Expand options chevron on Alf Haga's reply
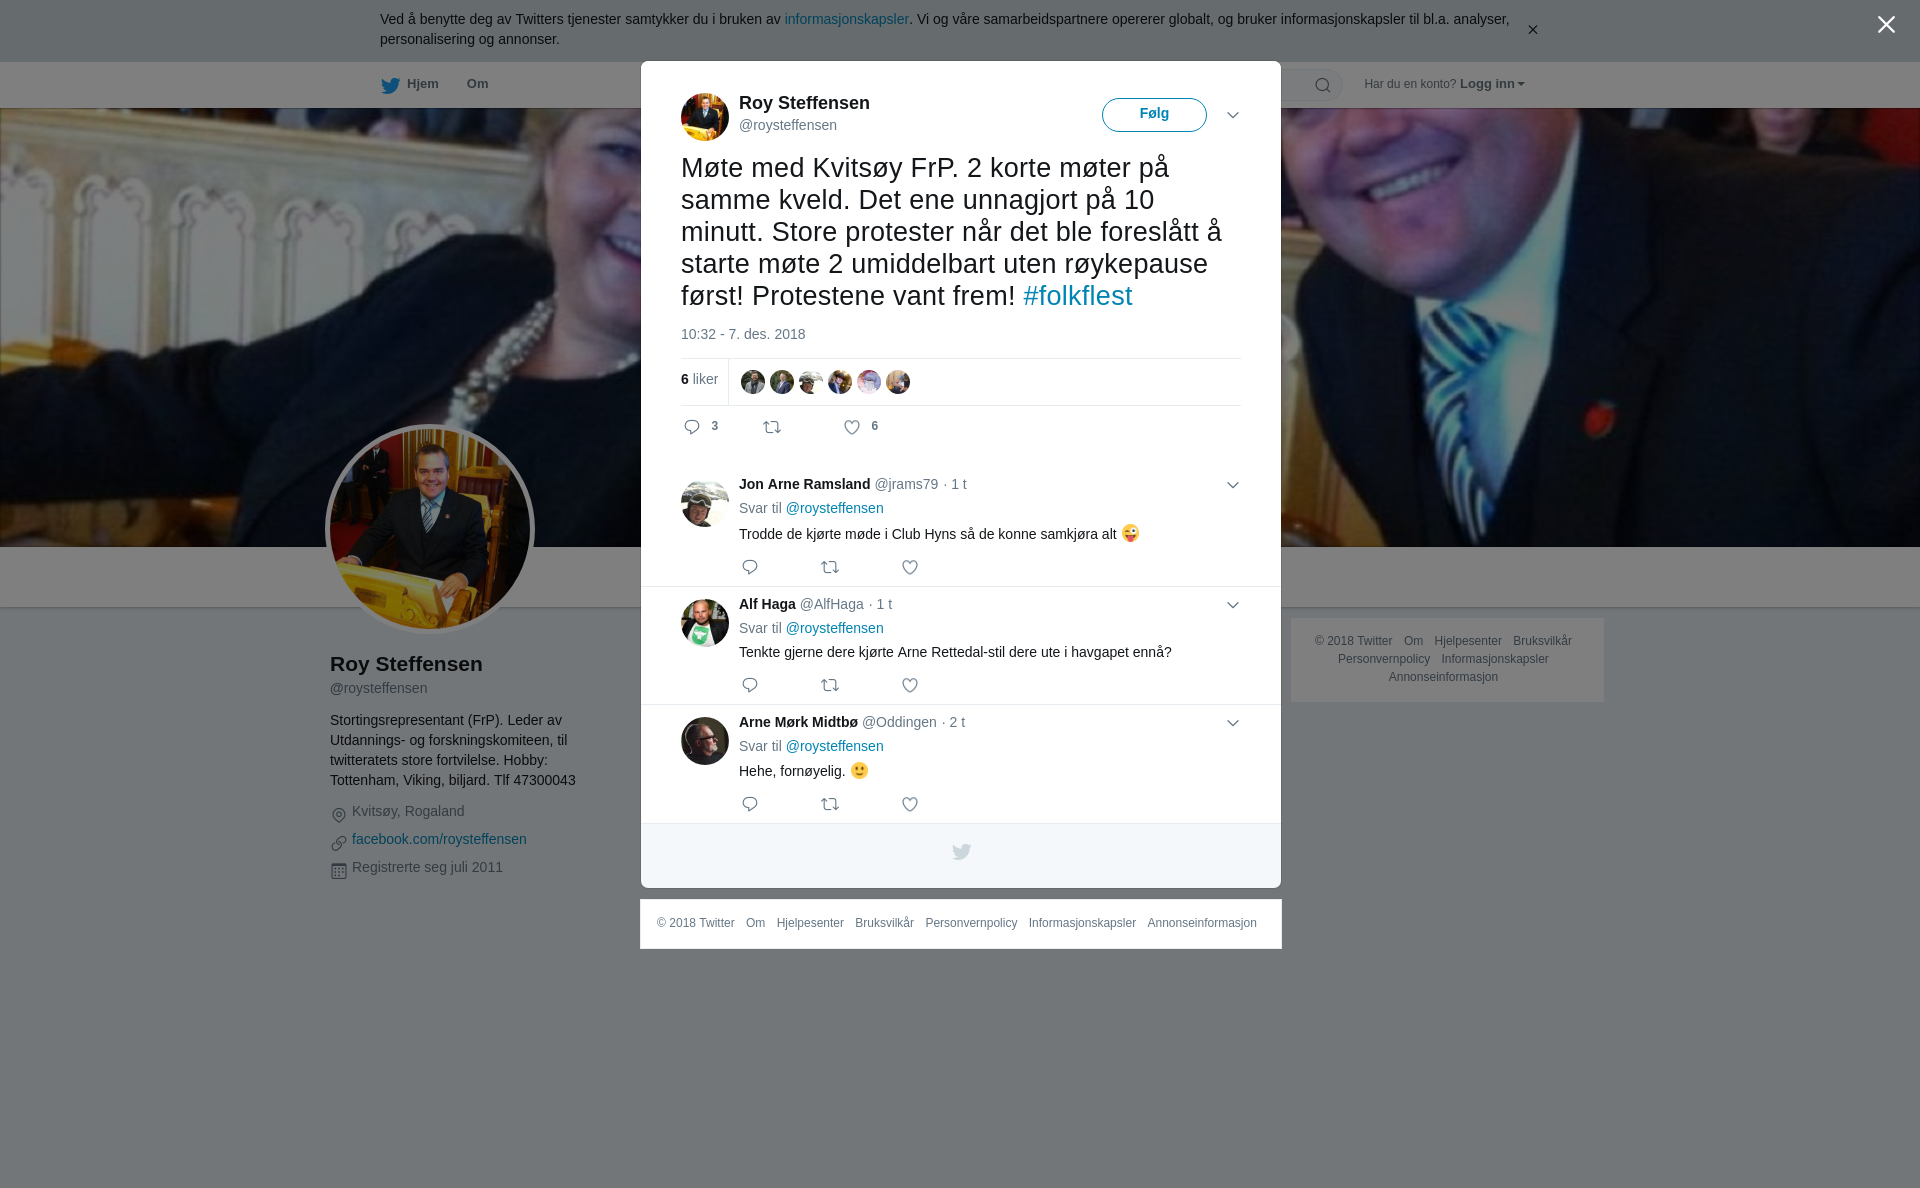Image resolution: width=1920 pixels, height=1188 pixels. 1233,606
